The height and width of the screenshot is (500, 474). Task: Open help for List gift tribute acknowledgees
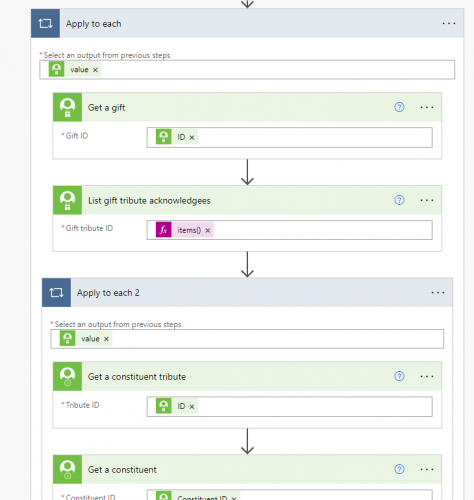[x=399, y=200]
